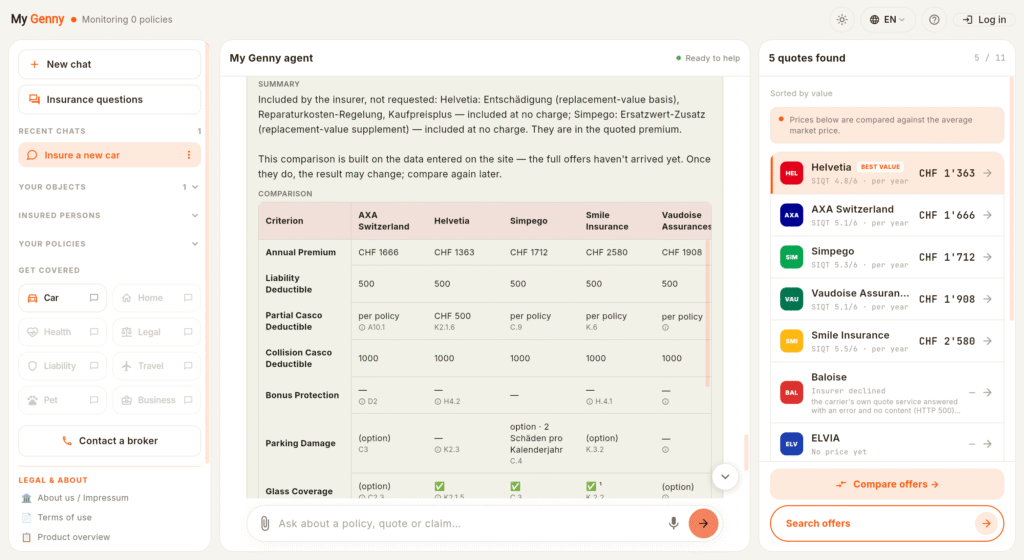Click the 'CHF 1712' Simpego premium cell
Image resolution: width=1024 pixels, height=560 pixels.
tap(529, 253)
